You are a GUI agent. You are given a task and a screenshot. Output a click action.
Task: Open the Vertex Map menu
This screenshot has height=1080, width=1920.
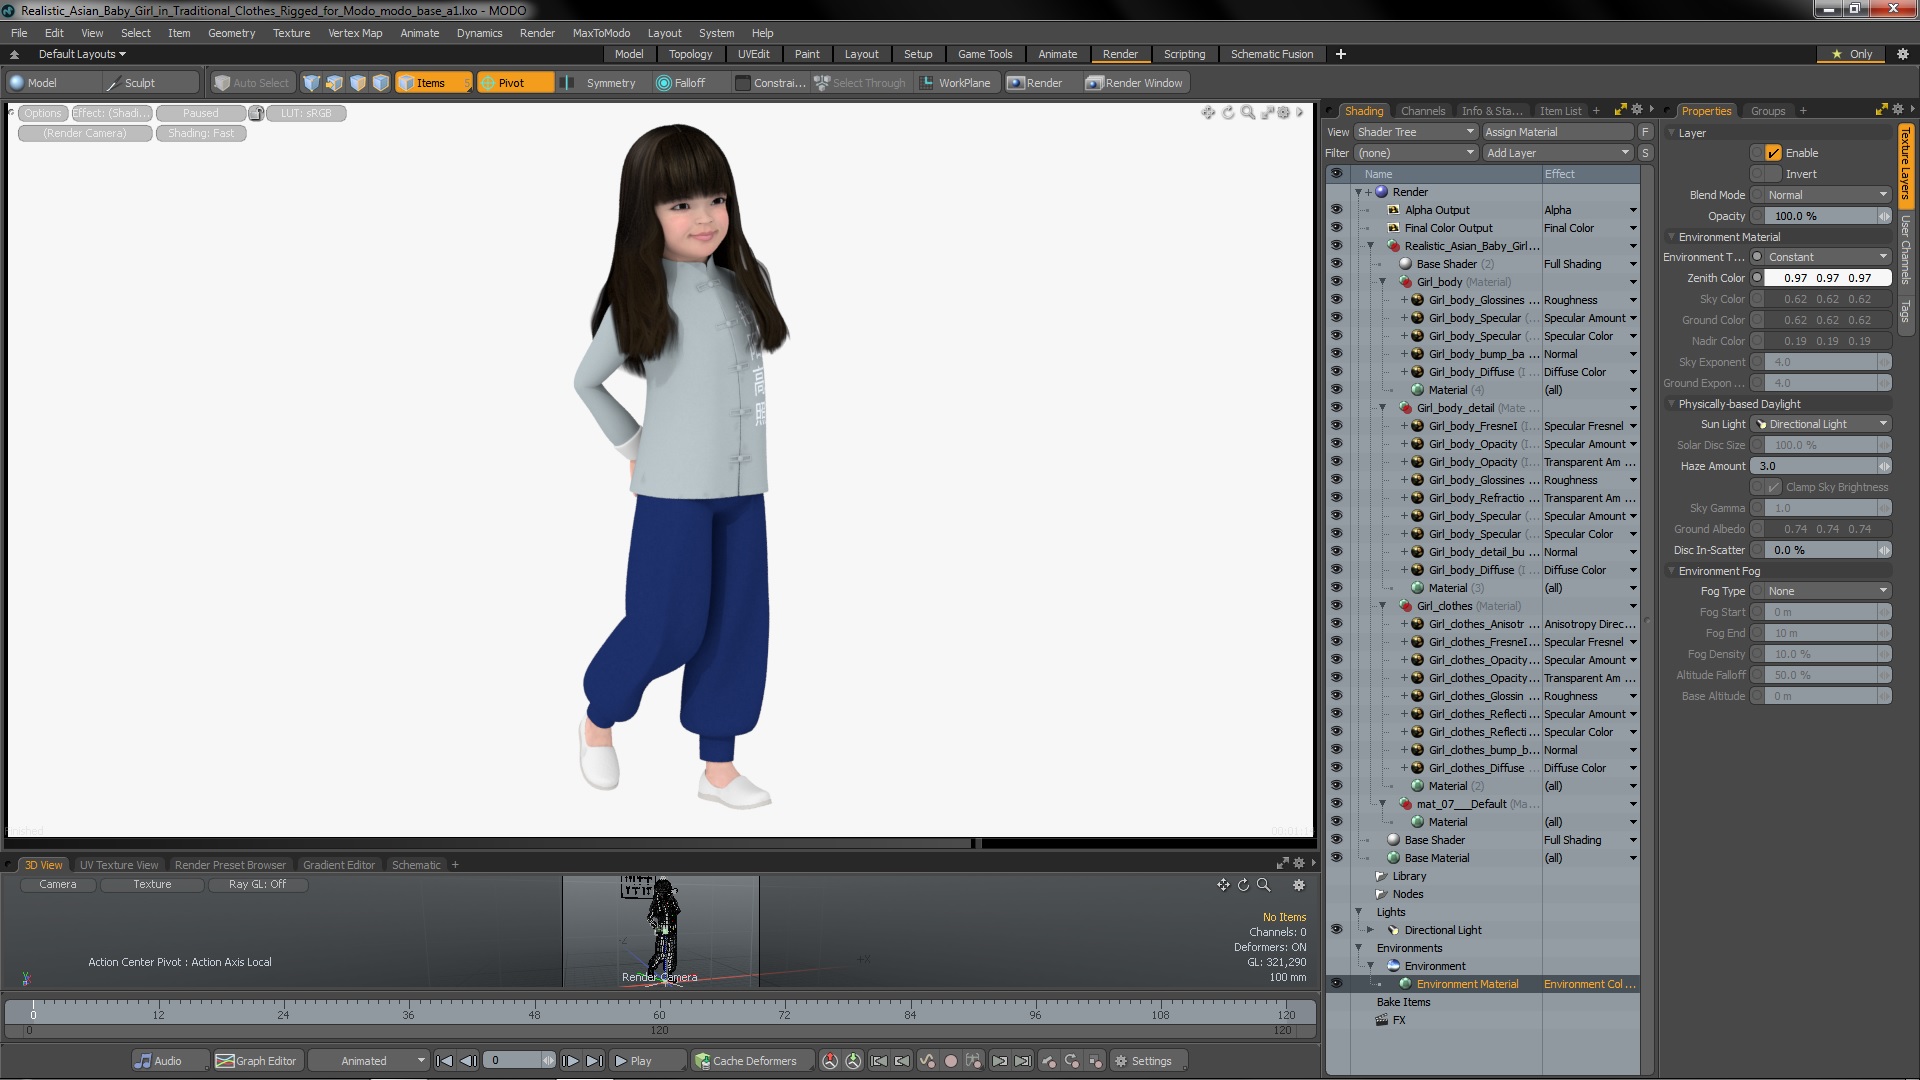(355, 33)
